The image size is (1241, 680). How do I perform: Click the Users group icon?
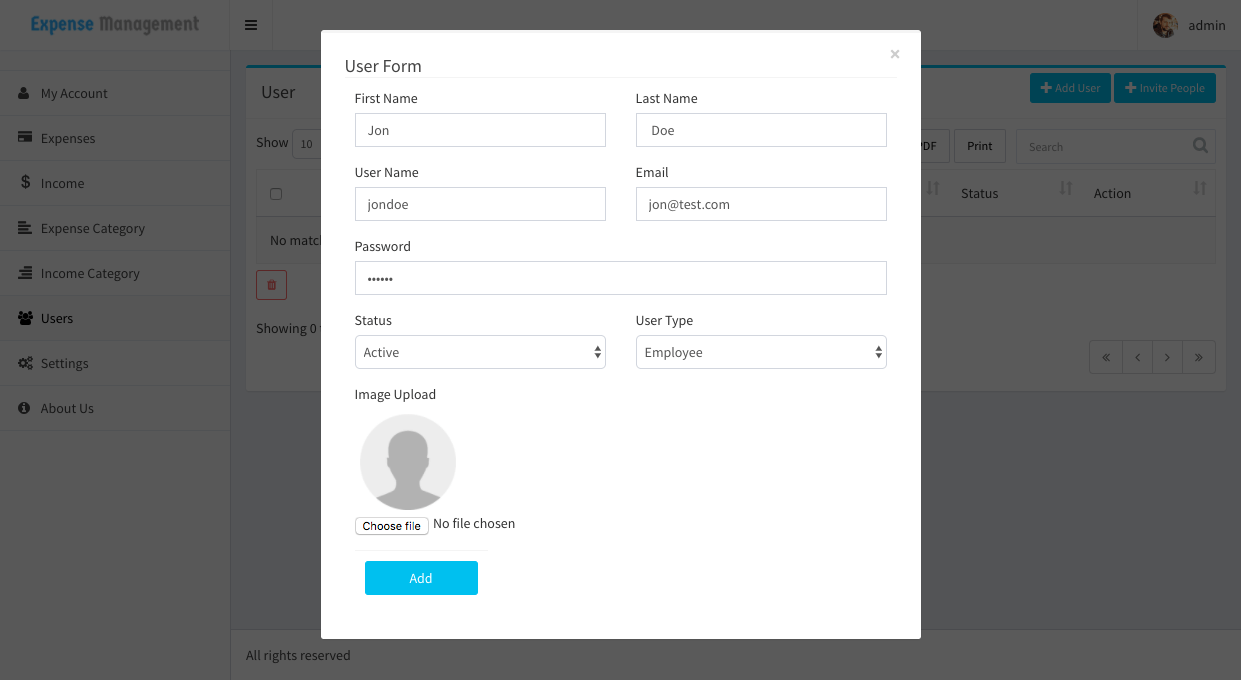[25, 318]
